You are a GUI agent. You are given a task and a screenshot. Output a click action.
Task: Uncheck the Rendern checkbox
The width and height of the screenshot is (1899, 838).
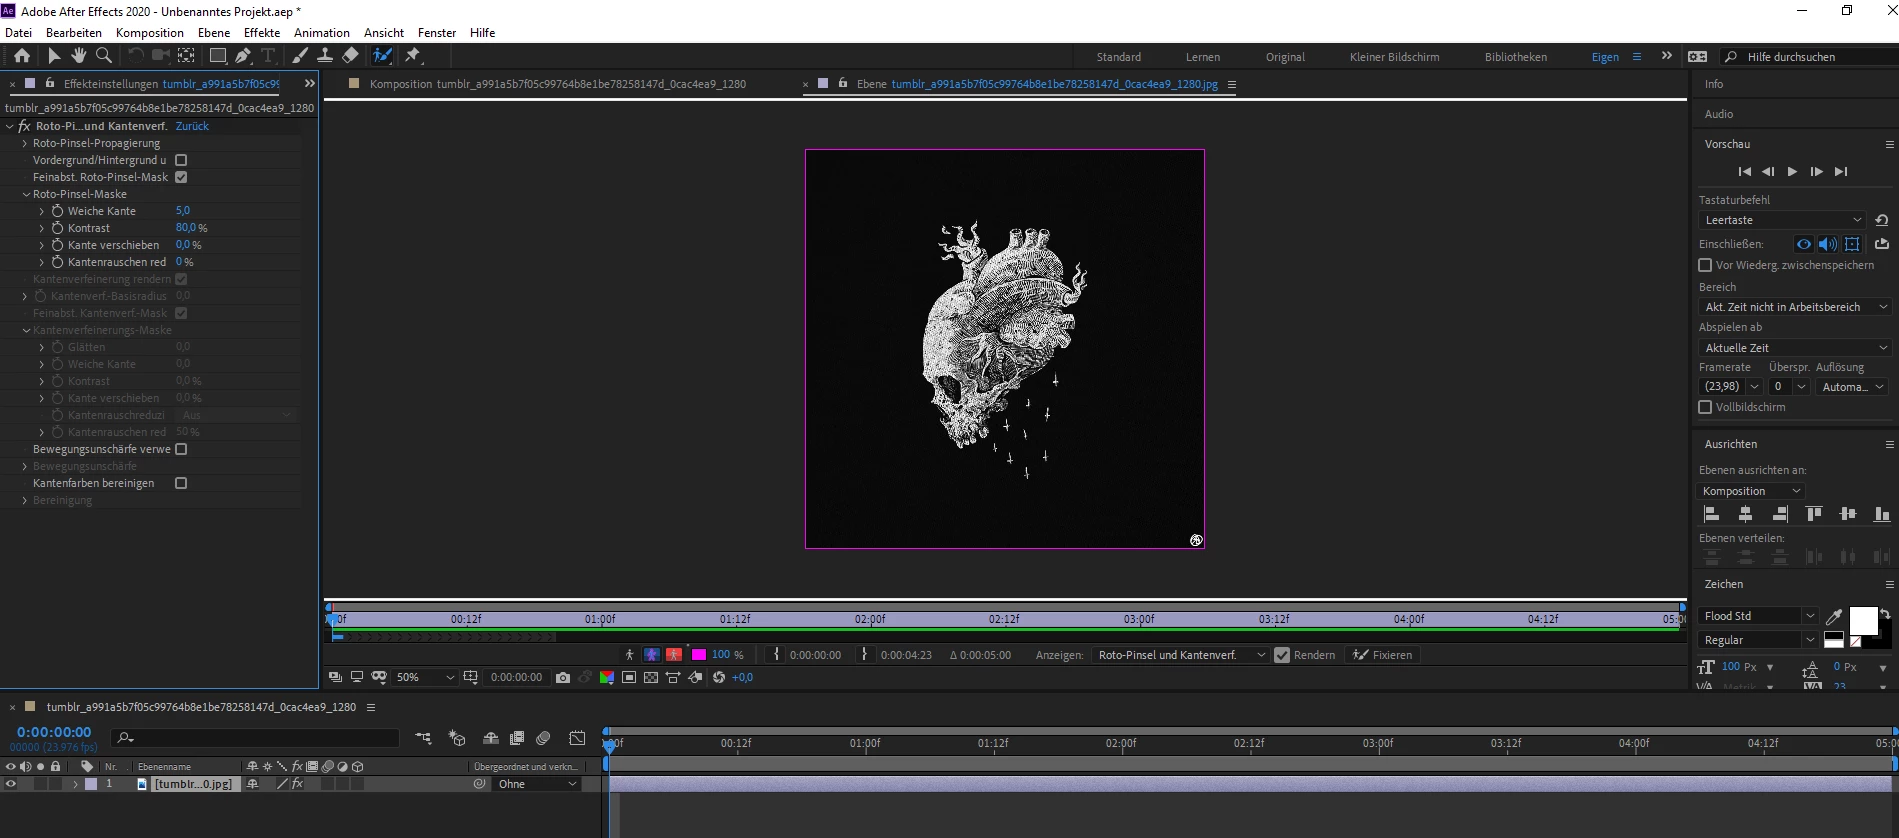coord(1282,655)
